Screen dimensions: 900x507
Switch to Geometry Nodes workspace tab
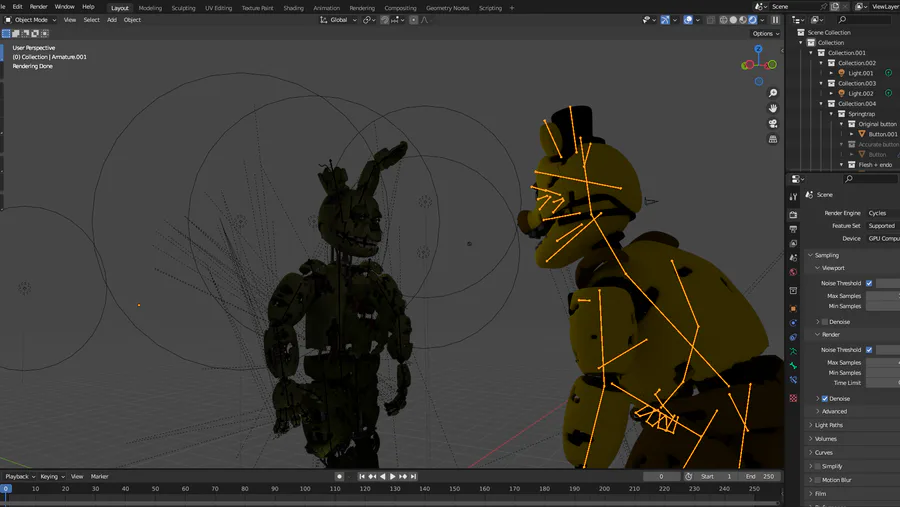coord(447,8)
